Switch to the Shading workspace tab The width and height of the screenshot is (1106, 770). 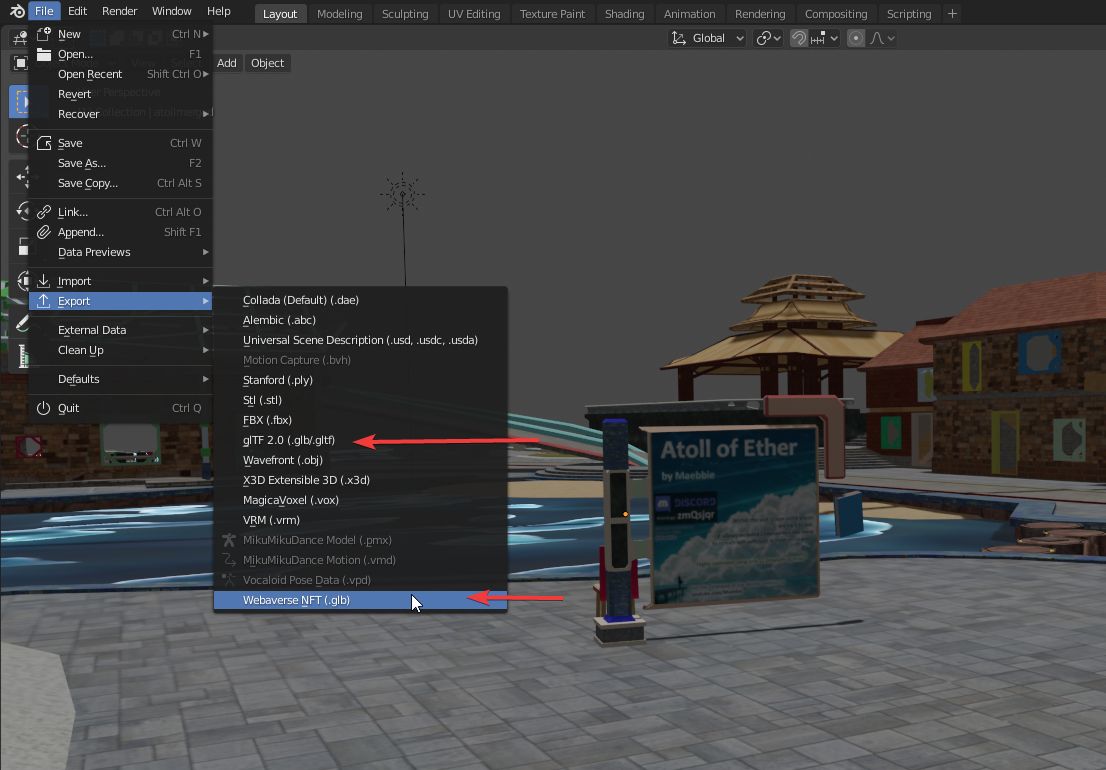tap(624, 14)
